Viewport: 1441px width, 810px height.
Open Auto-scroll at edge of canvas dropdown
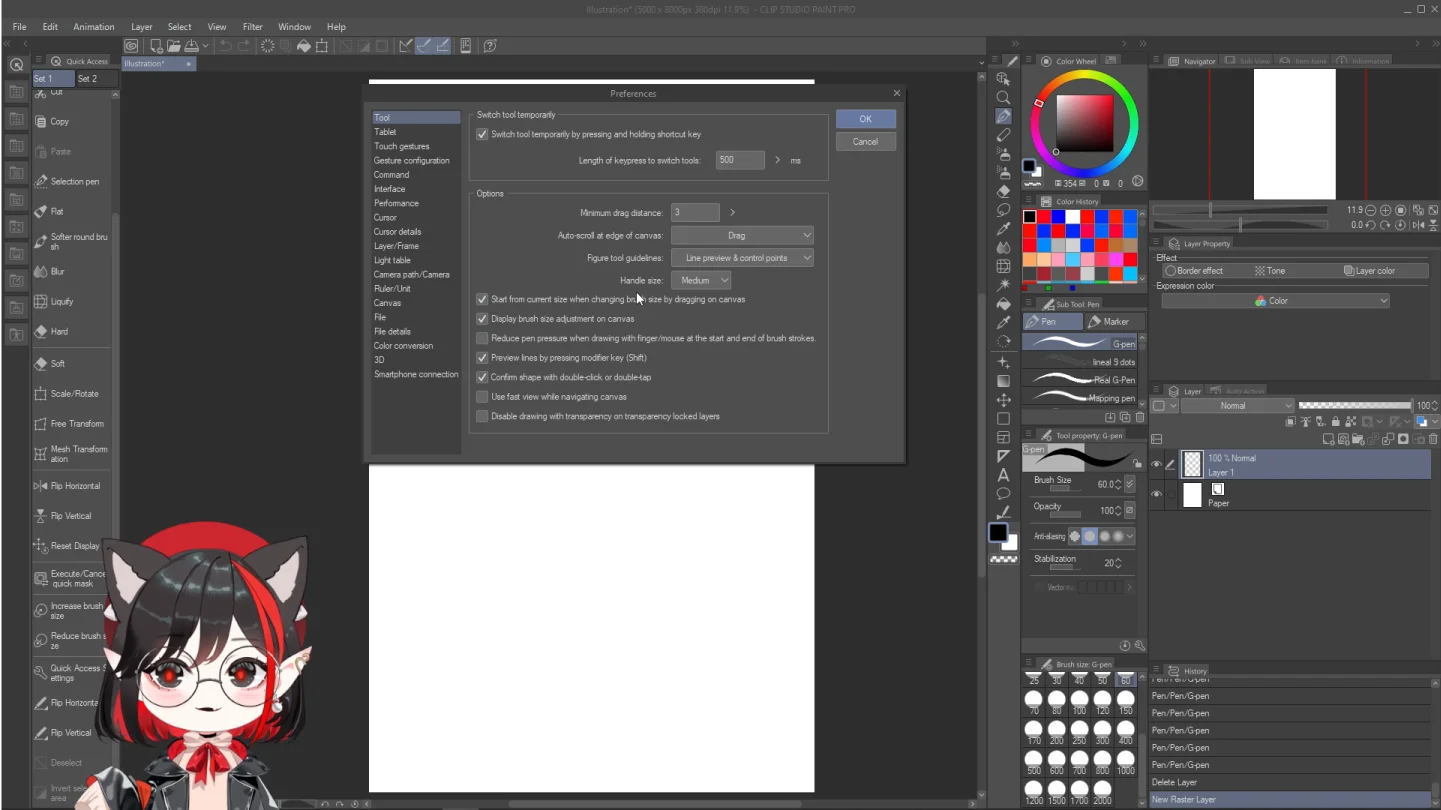pyautogui.click(x=742, y=236)
